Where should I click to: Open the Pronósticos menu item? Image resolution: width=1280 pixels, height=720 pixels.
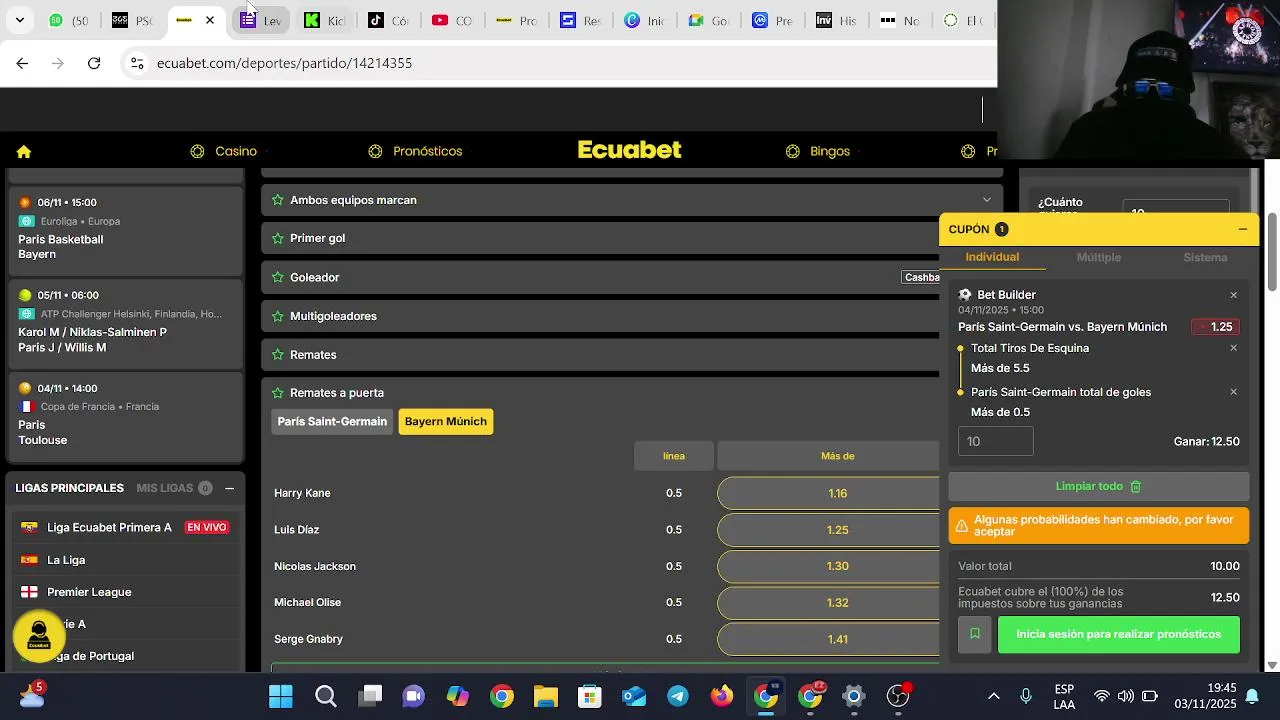(x=415, y=151)
